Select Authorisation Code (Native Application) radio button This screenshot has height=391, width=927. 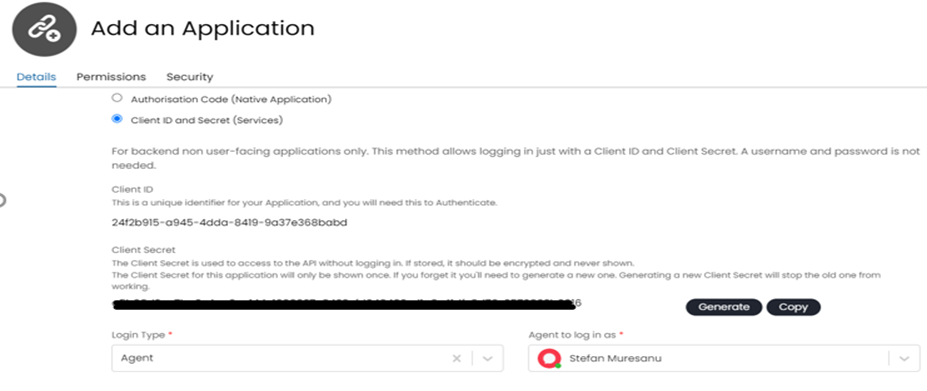pyautogui.click(x=117, y=98)
